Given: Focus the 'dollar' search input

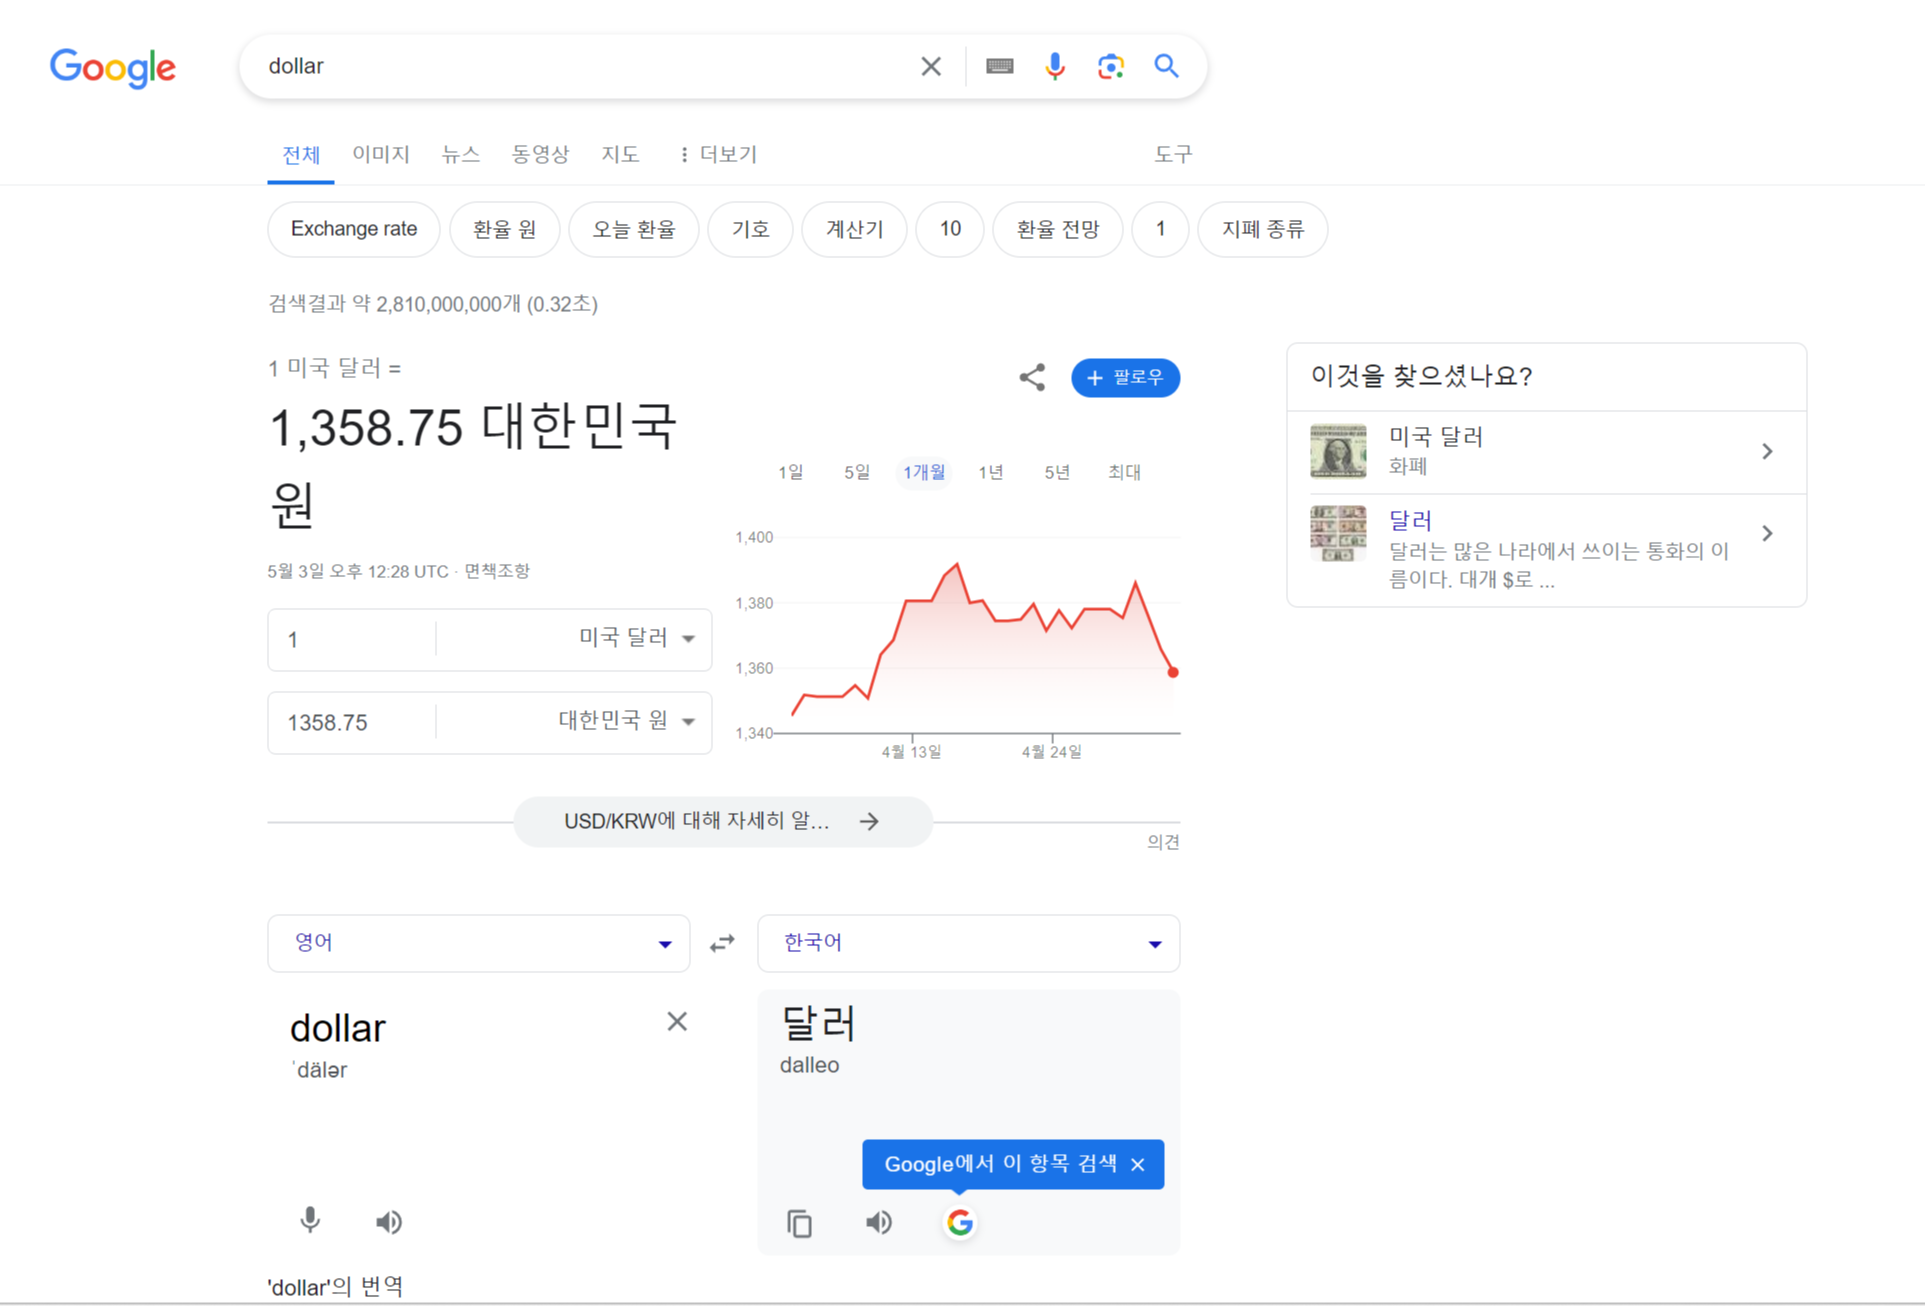Looking at the screenshot, I should tap(585, 66).
